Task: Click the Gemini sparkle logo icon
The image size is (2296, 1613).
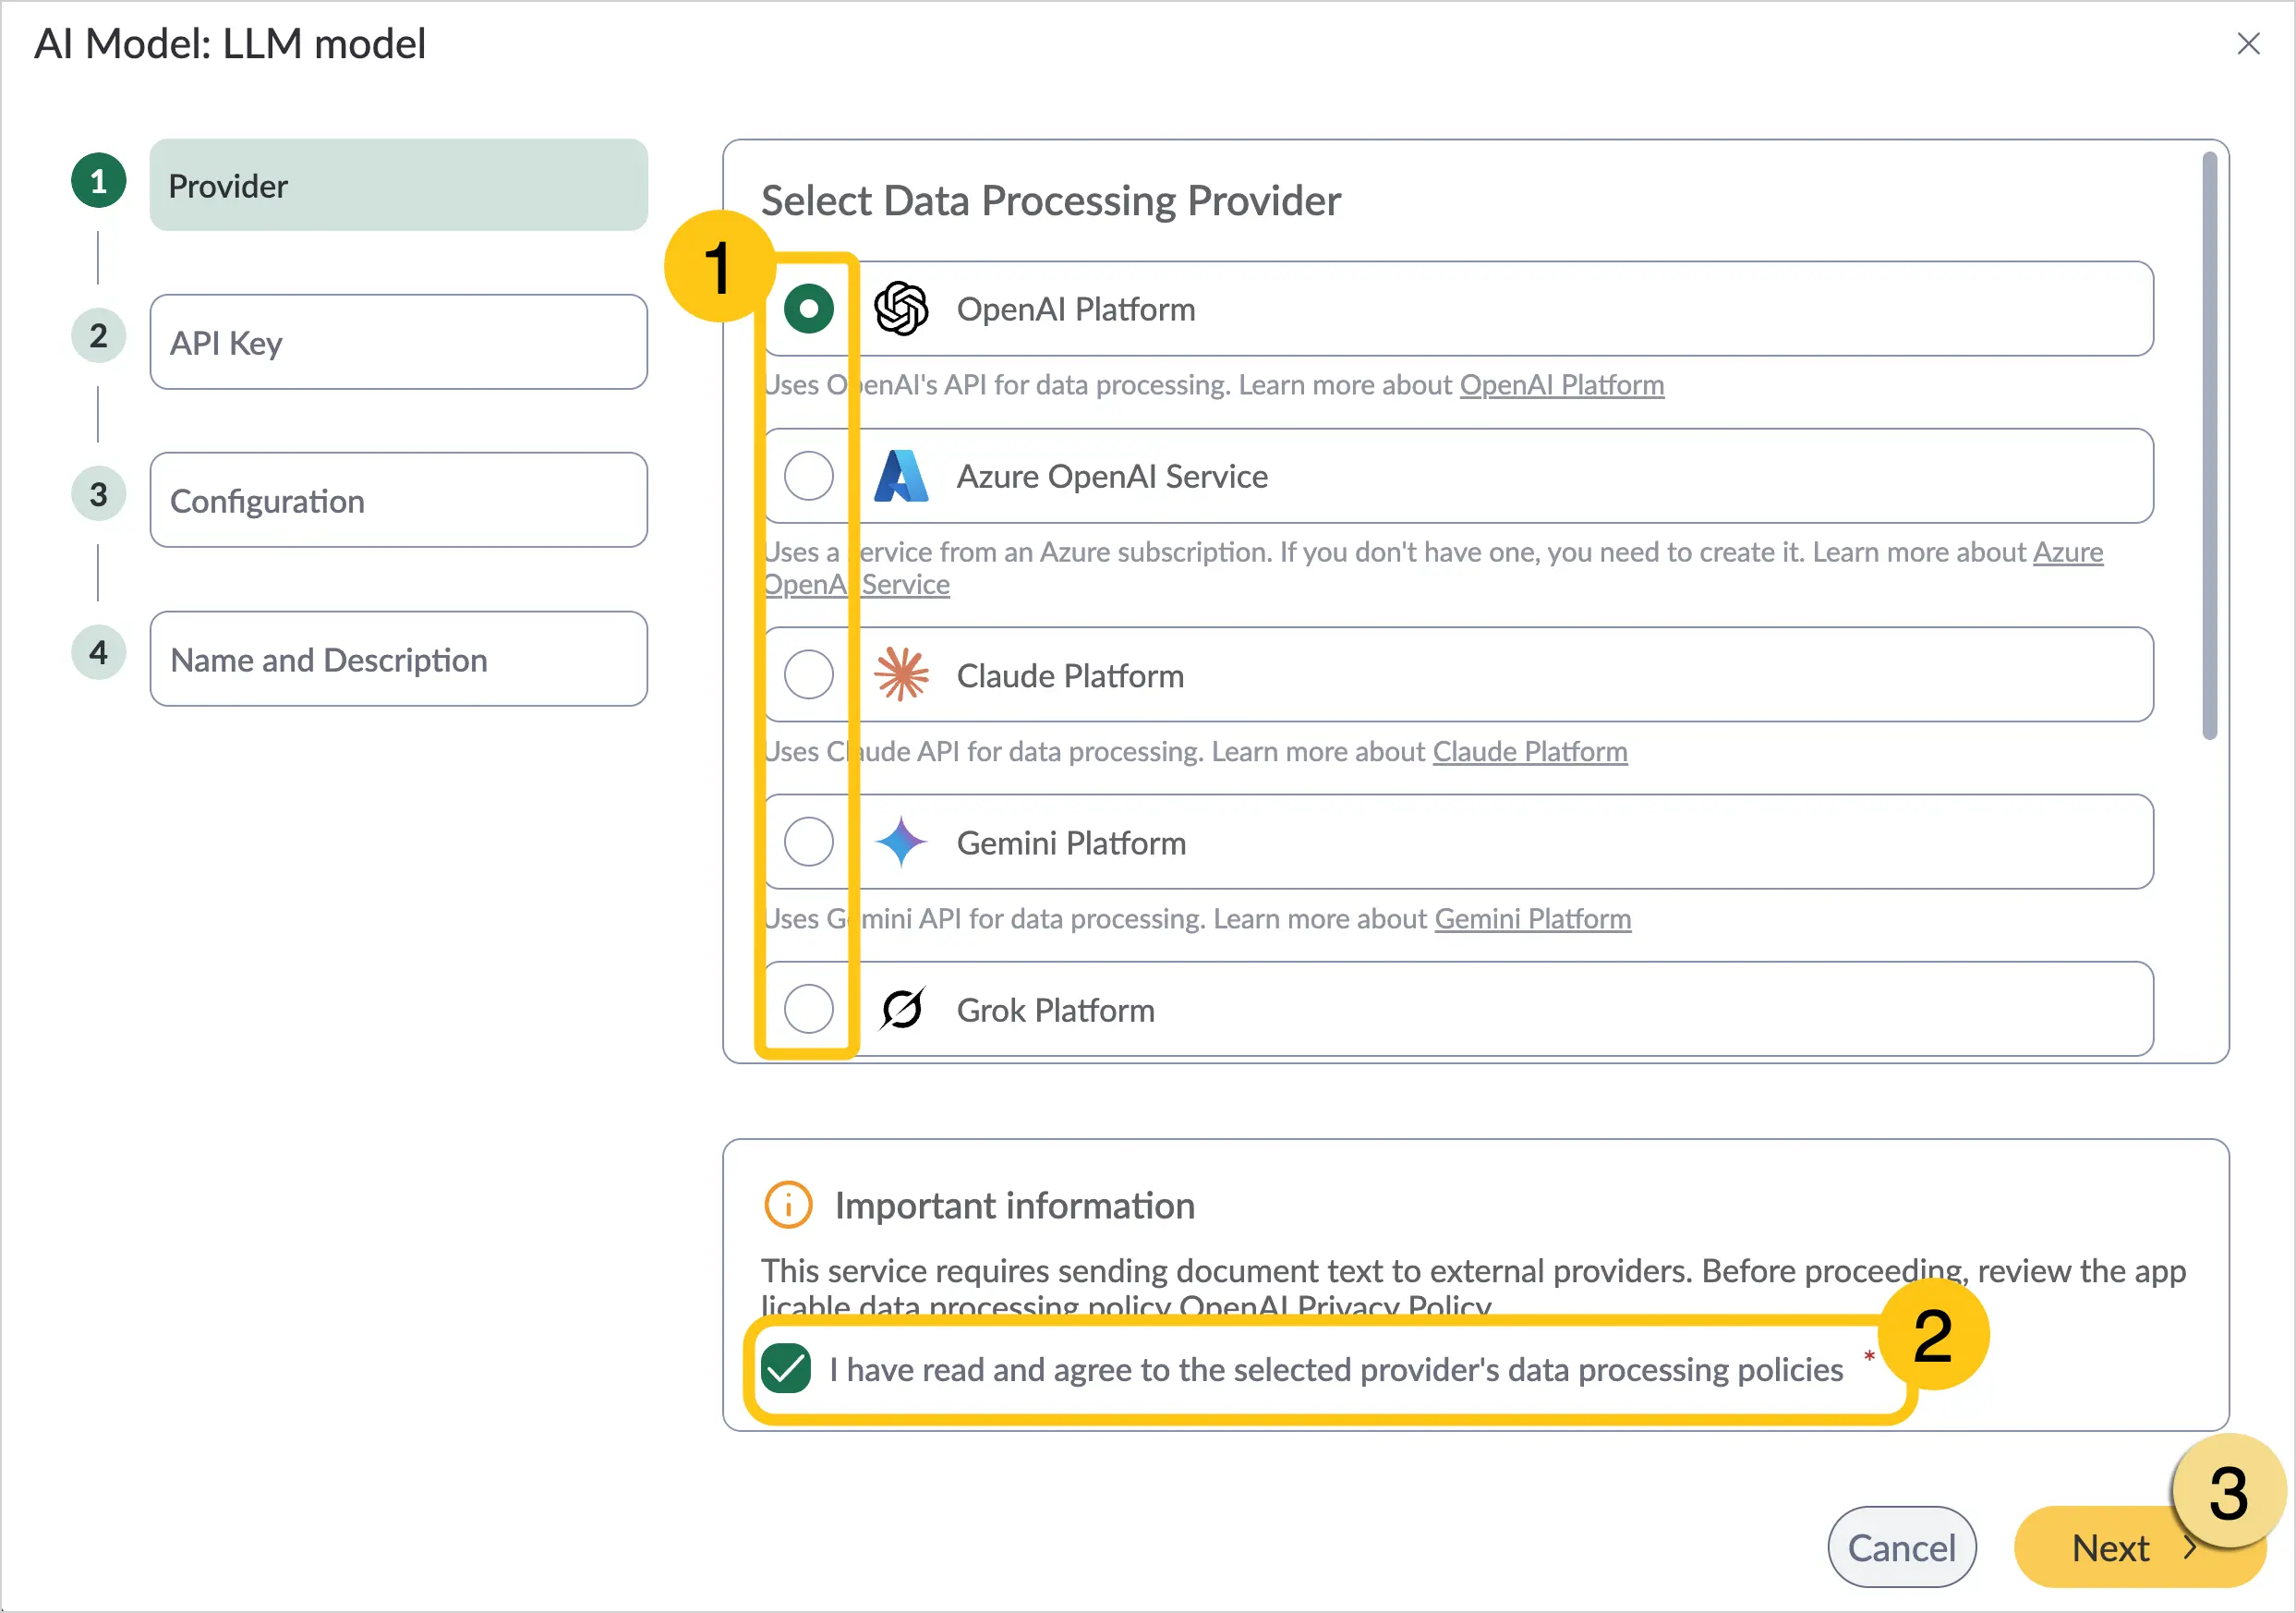Action: coord(900,841)
